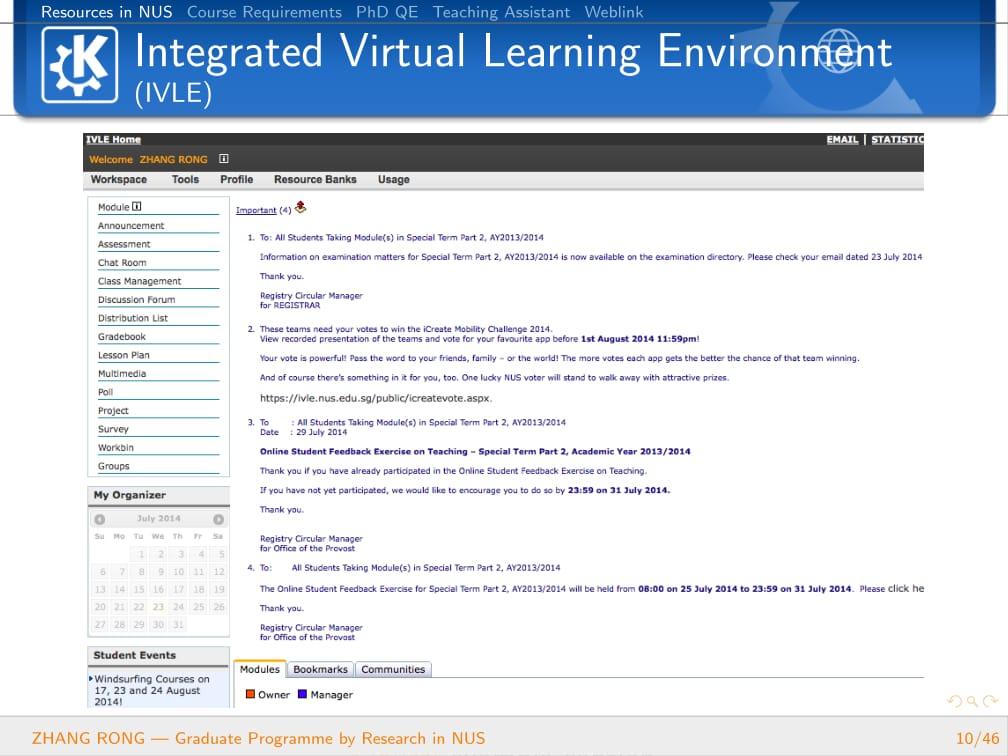Click the click here link in item 4

coord(906,588)
